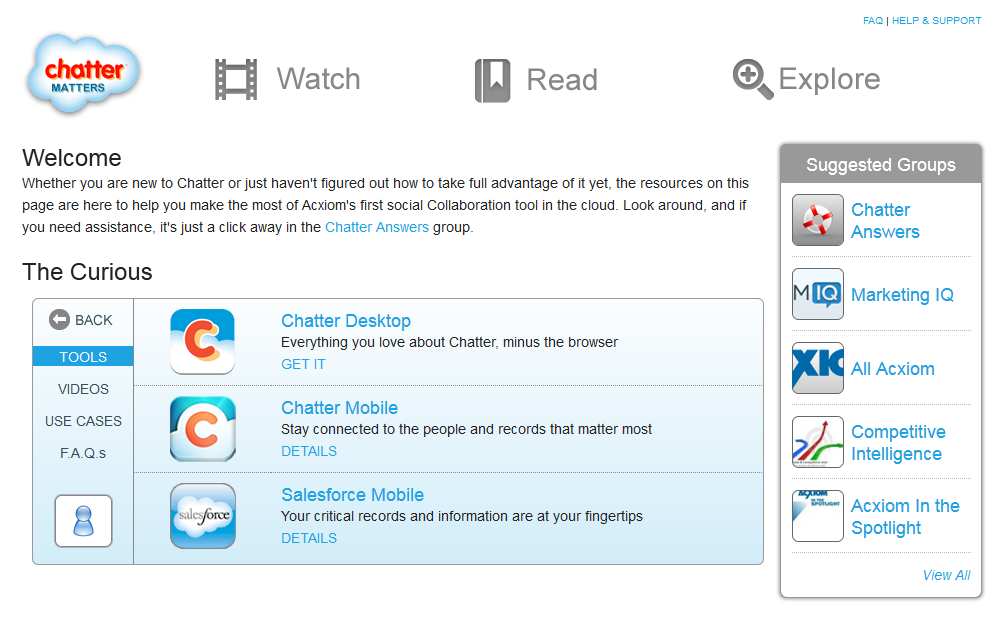Viewport: 1008px width, 627px height.
Task: Click DETAILS under Salesforce Mobile
Action: click(x=309, y=538)
